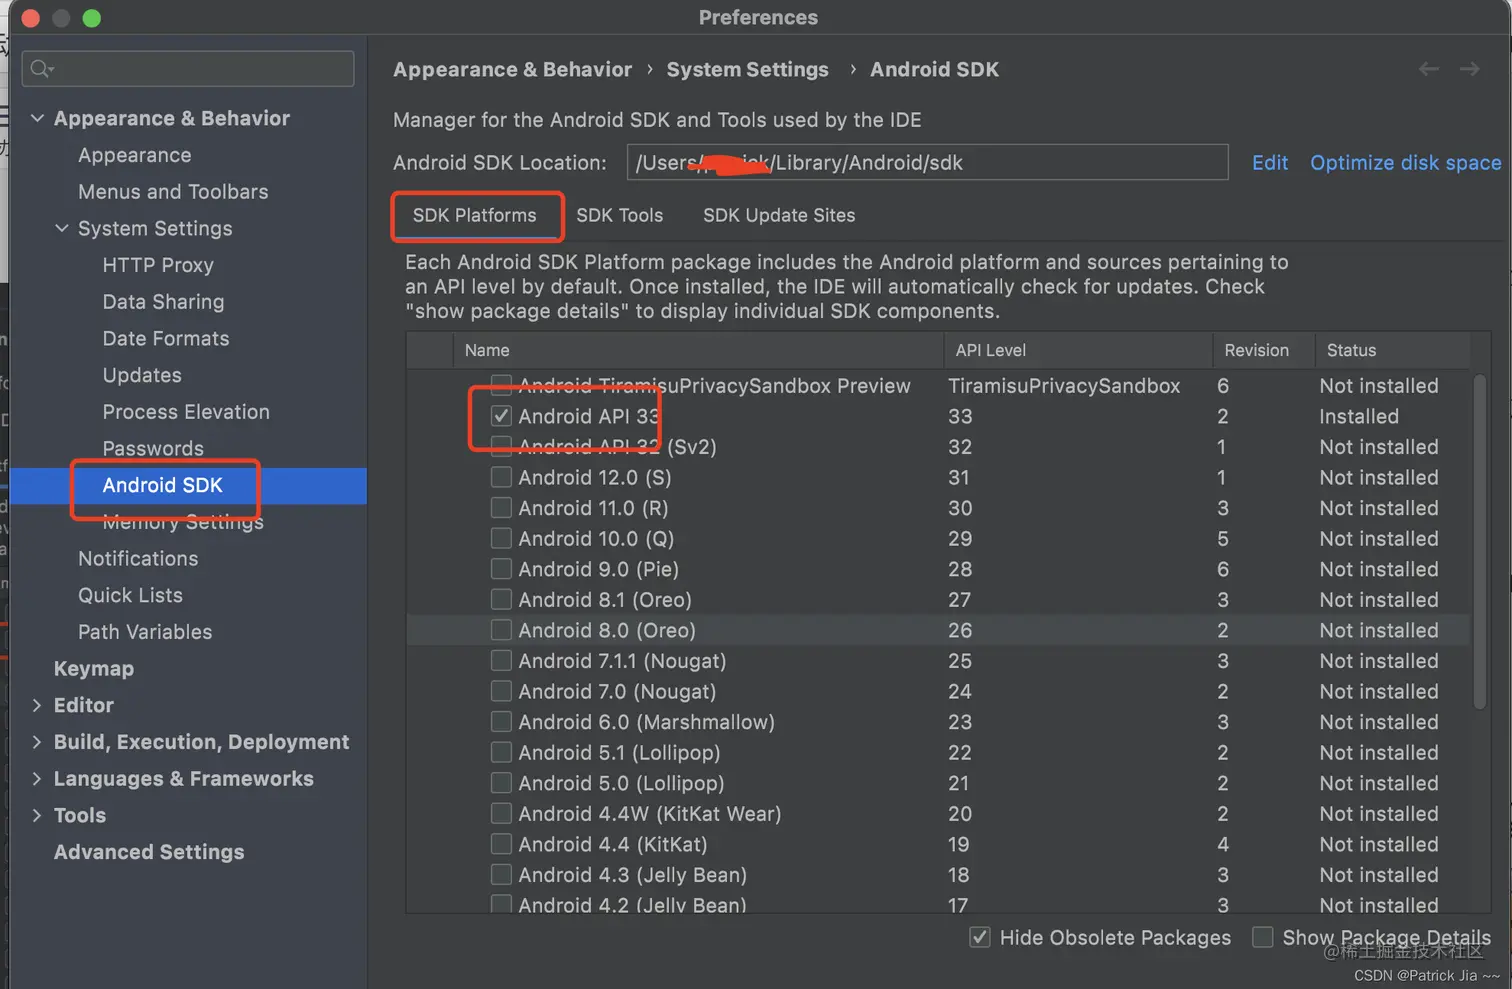Open the SDK Update Sites tab
This screenshot has height=989, width=1512.
click(x=779, y=215)
